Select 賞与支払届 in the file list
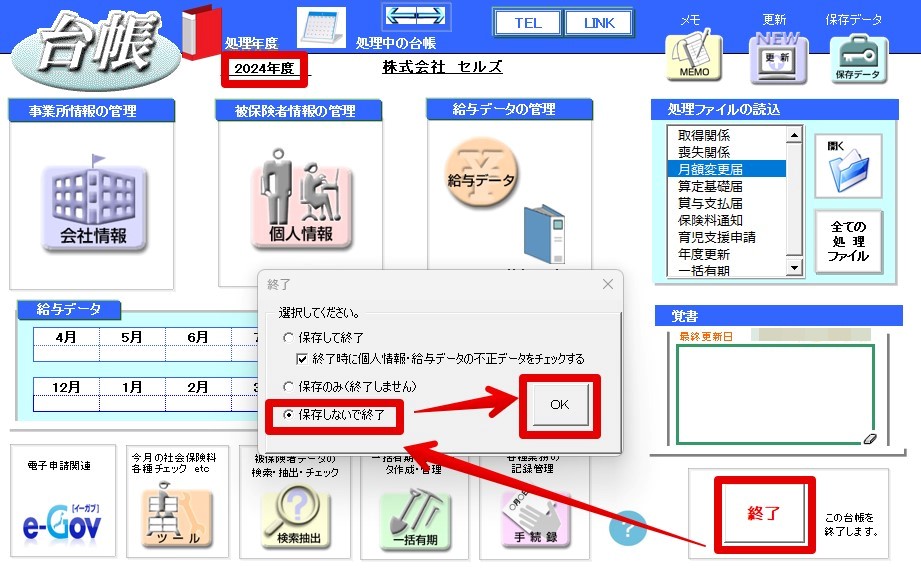The image size is (921, 581). point(727,203)
